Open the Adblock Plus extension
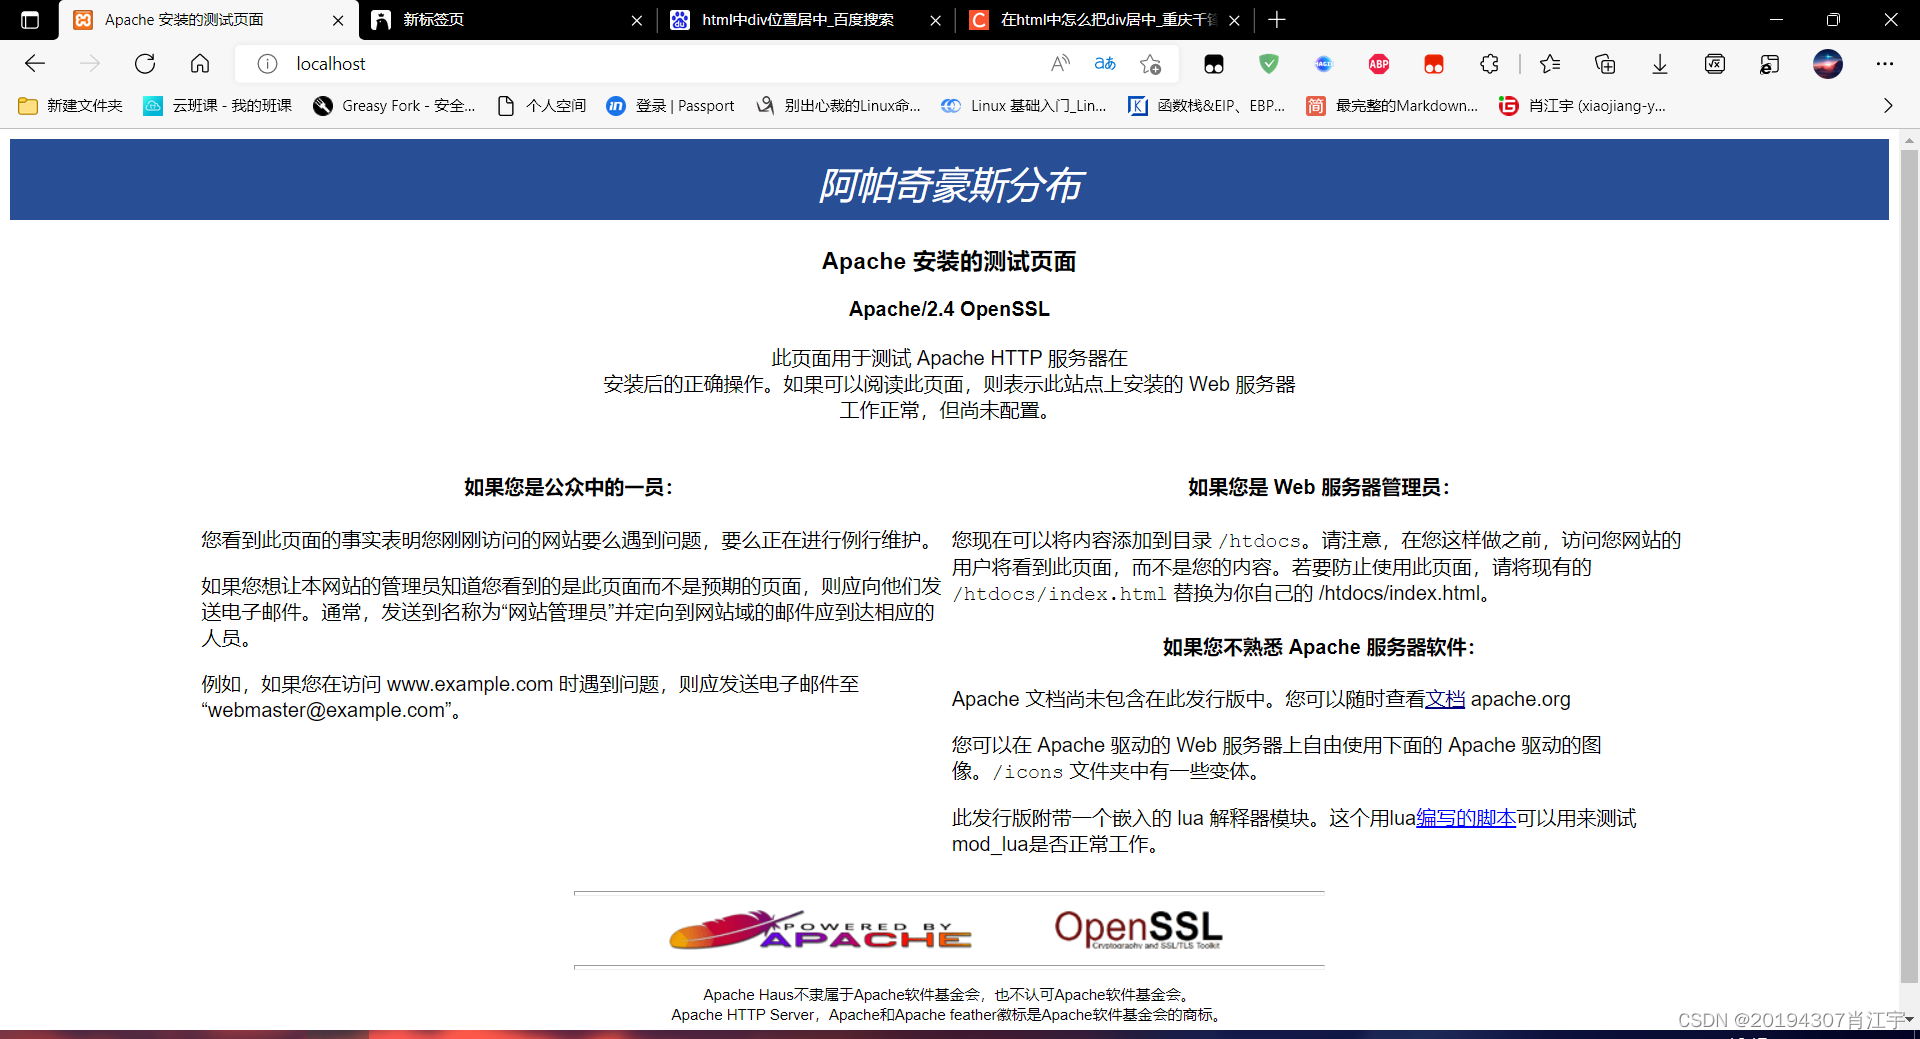The width and height of the screenshot is (1920, 1039). pyautogui.click(x=1379, y=63)
